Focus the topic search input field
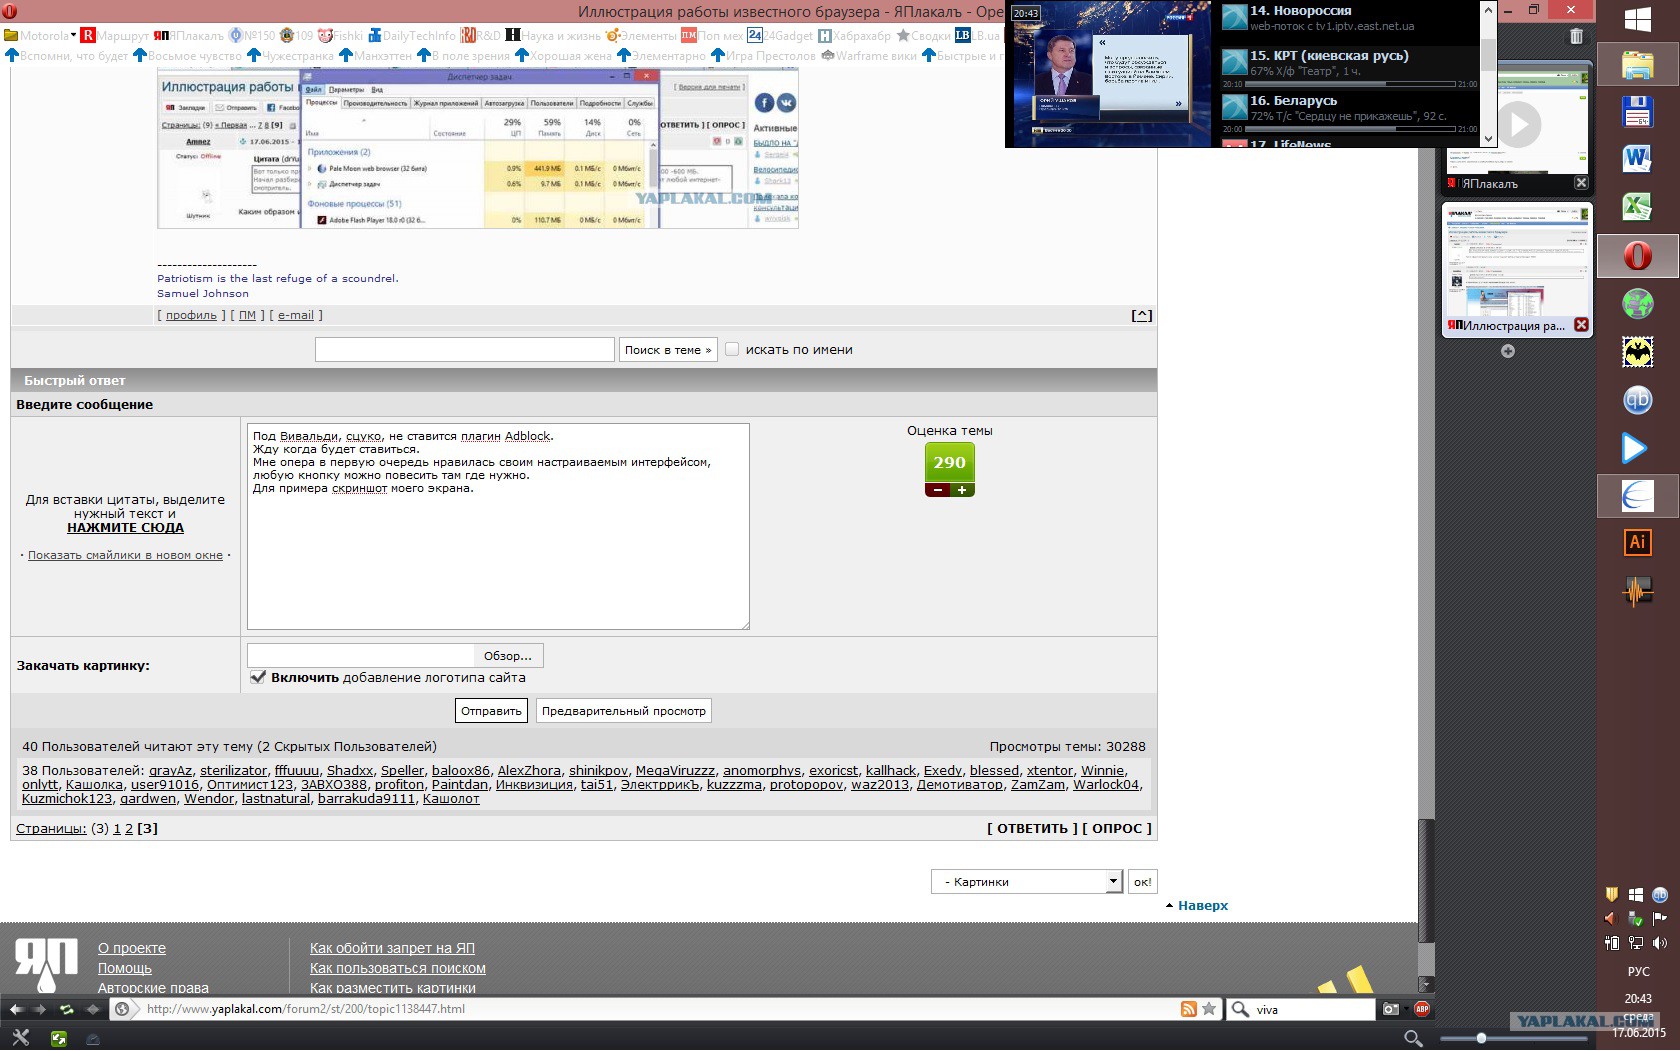1680x1051 pixels. point(465,349)
